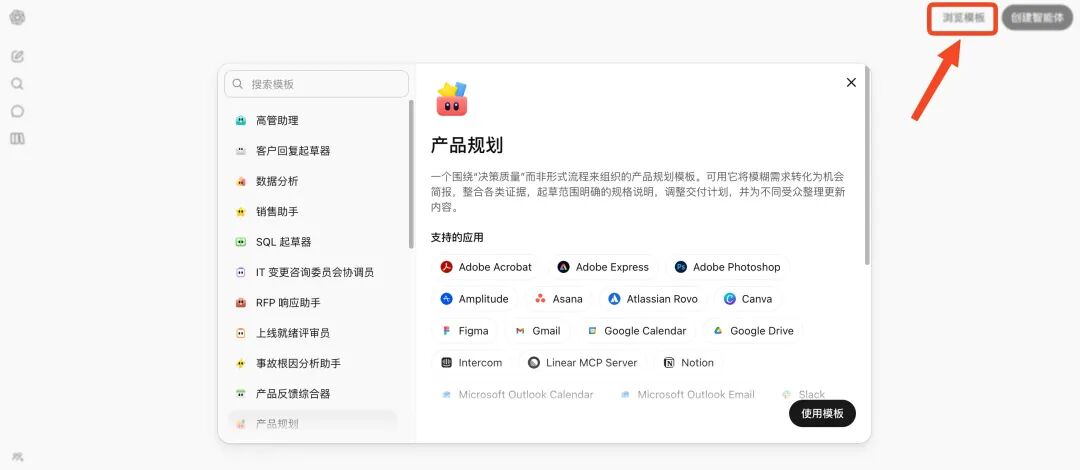Click the product planning robot avatar
The image size is (1080, 470).
(x=452, y=99)
